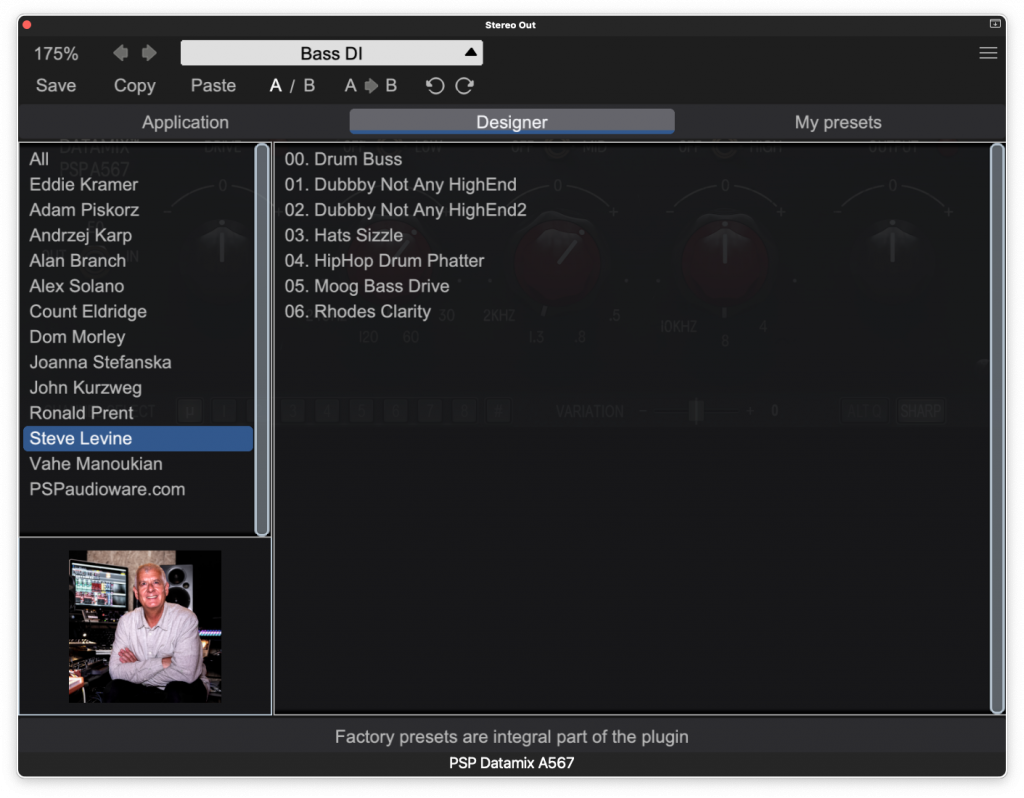Image resolution: width=1024 pixels, height=798 pixels.
Task: Switch to the My presets tab
Action: point(838,122)
